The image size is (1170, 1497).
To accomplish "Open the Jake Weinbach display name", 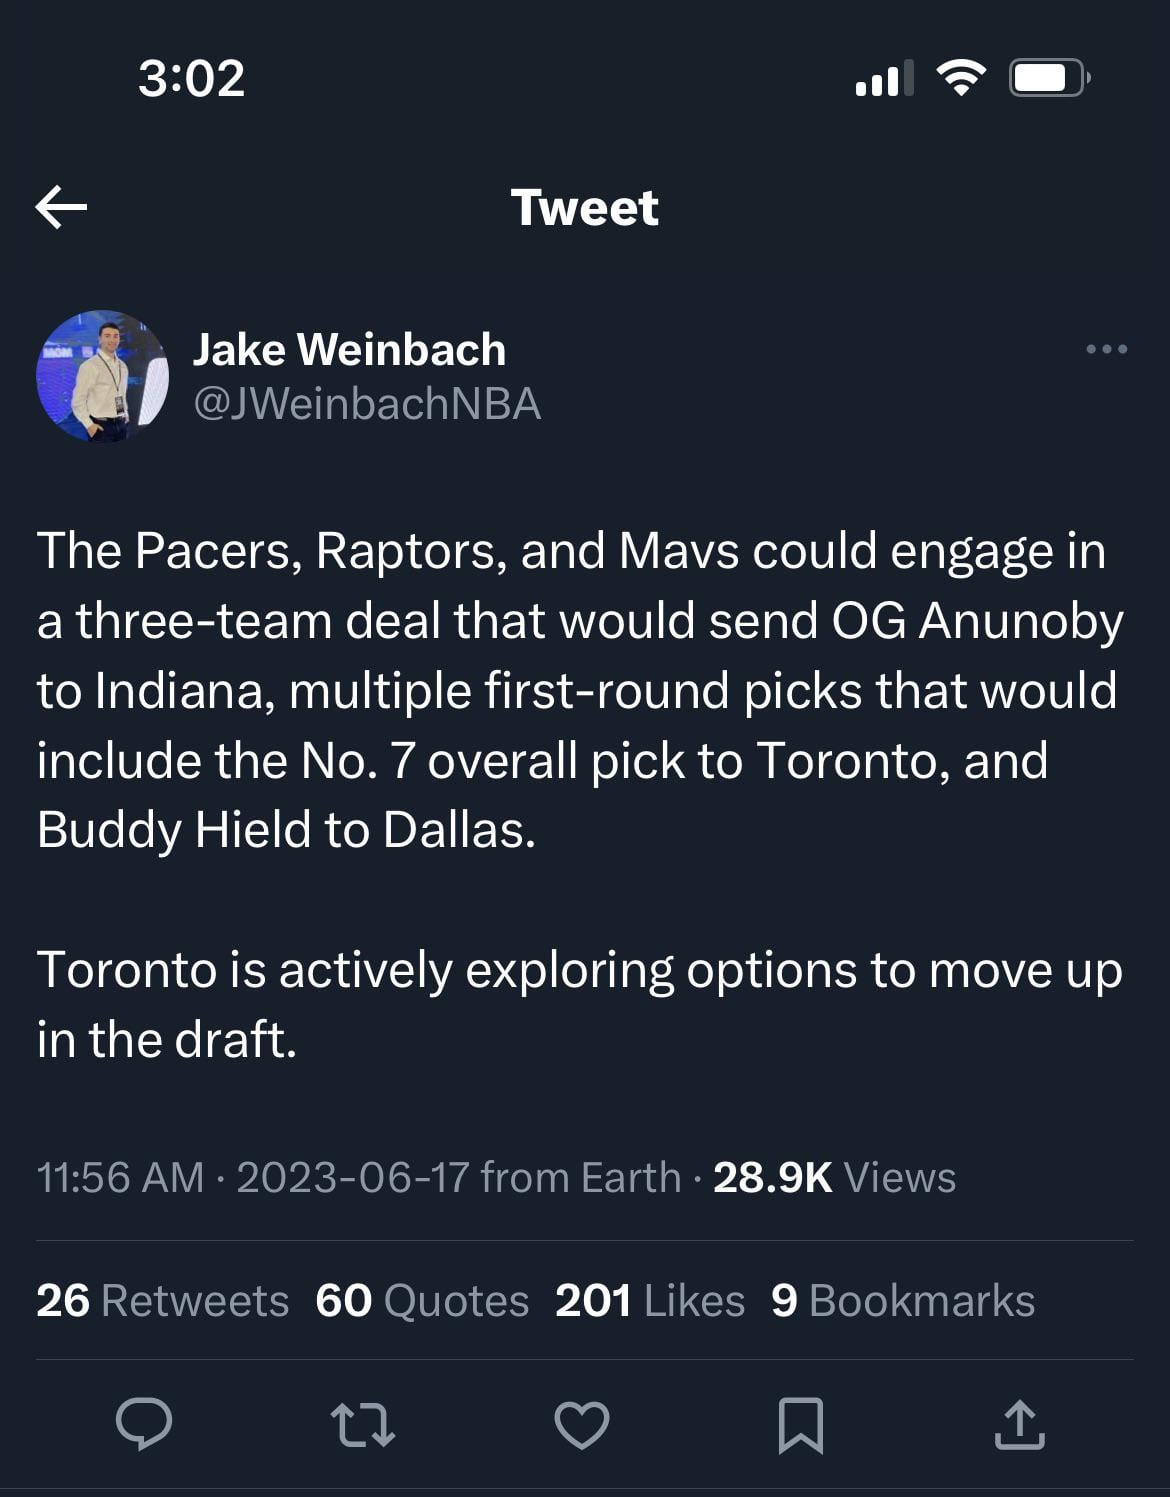I will [x=349, y=349].
